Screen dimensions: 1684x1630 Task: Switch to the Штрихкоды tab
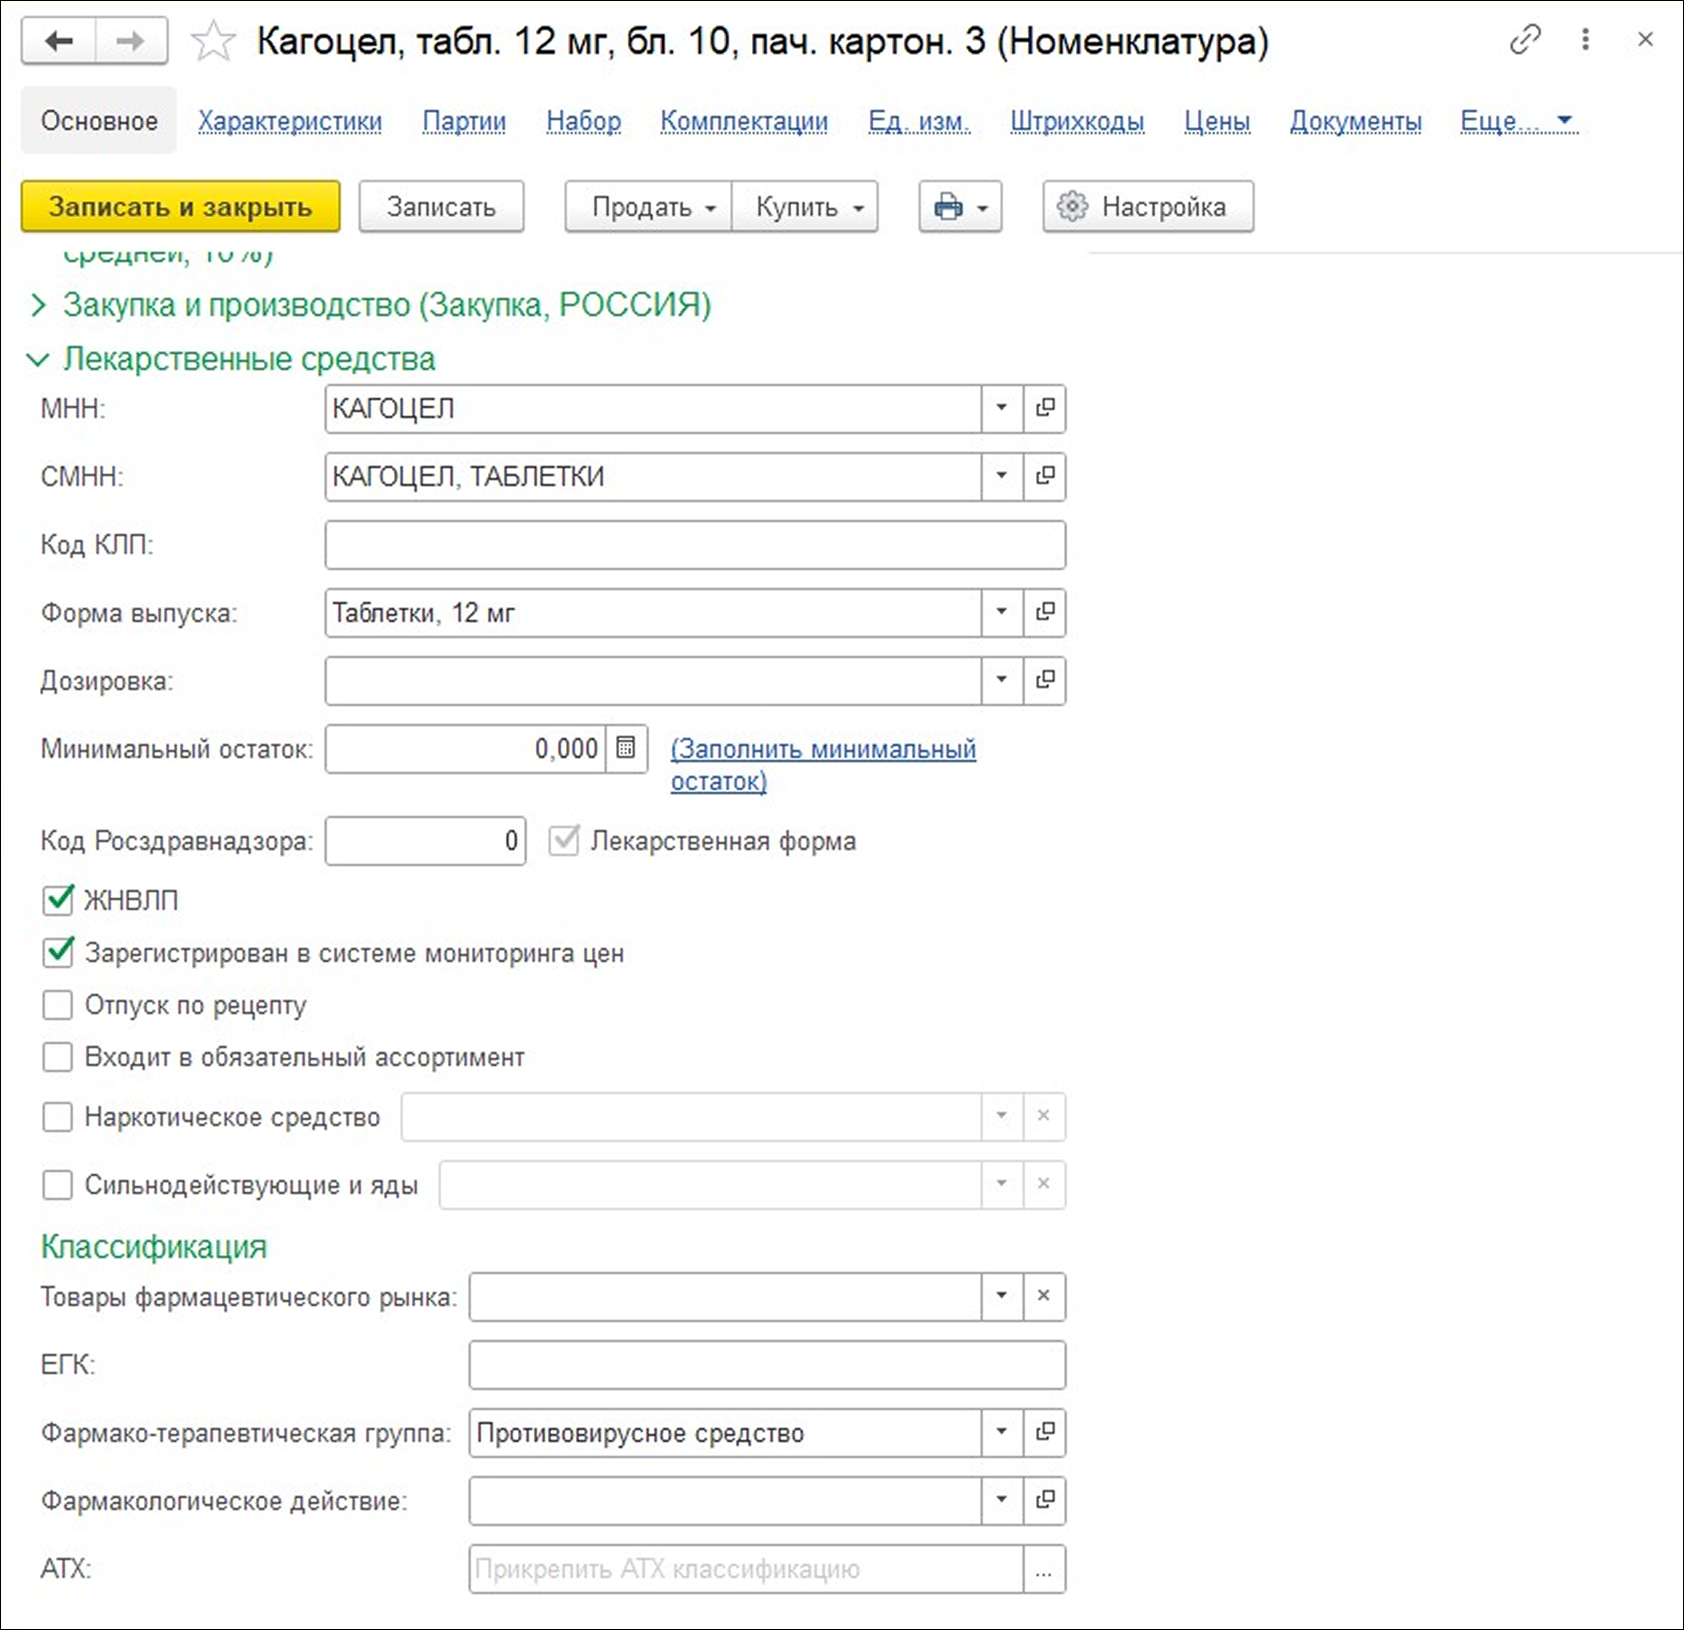[1076, 121]
